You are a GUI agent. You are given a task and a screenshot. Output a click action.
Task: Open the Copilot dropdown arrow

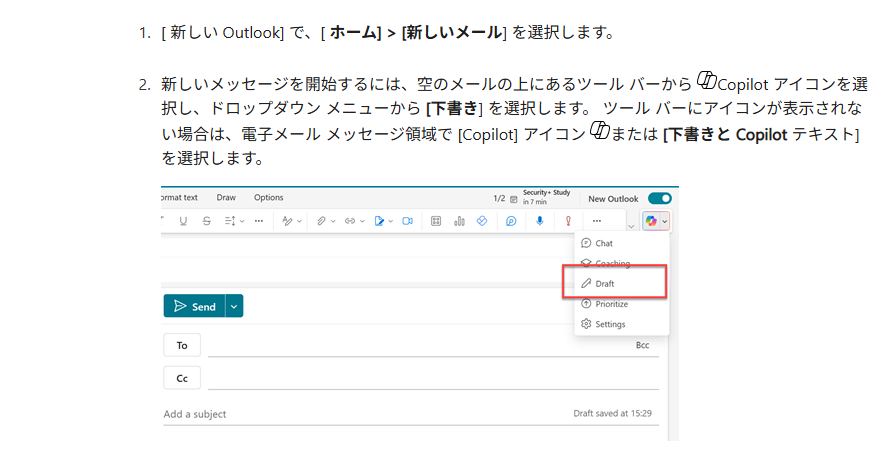[x=665, y=222]
